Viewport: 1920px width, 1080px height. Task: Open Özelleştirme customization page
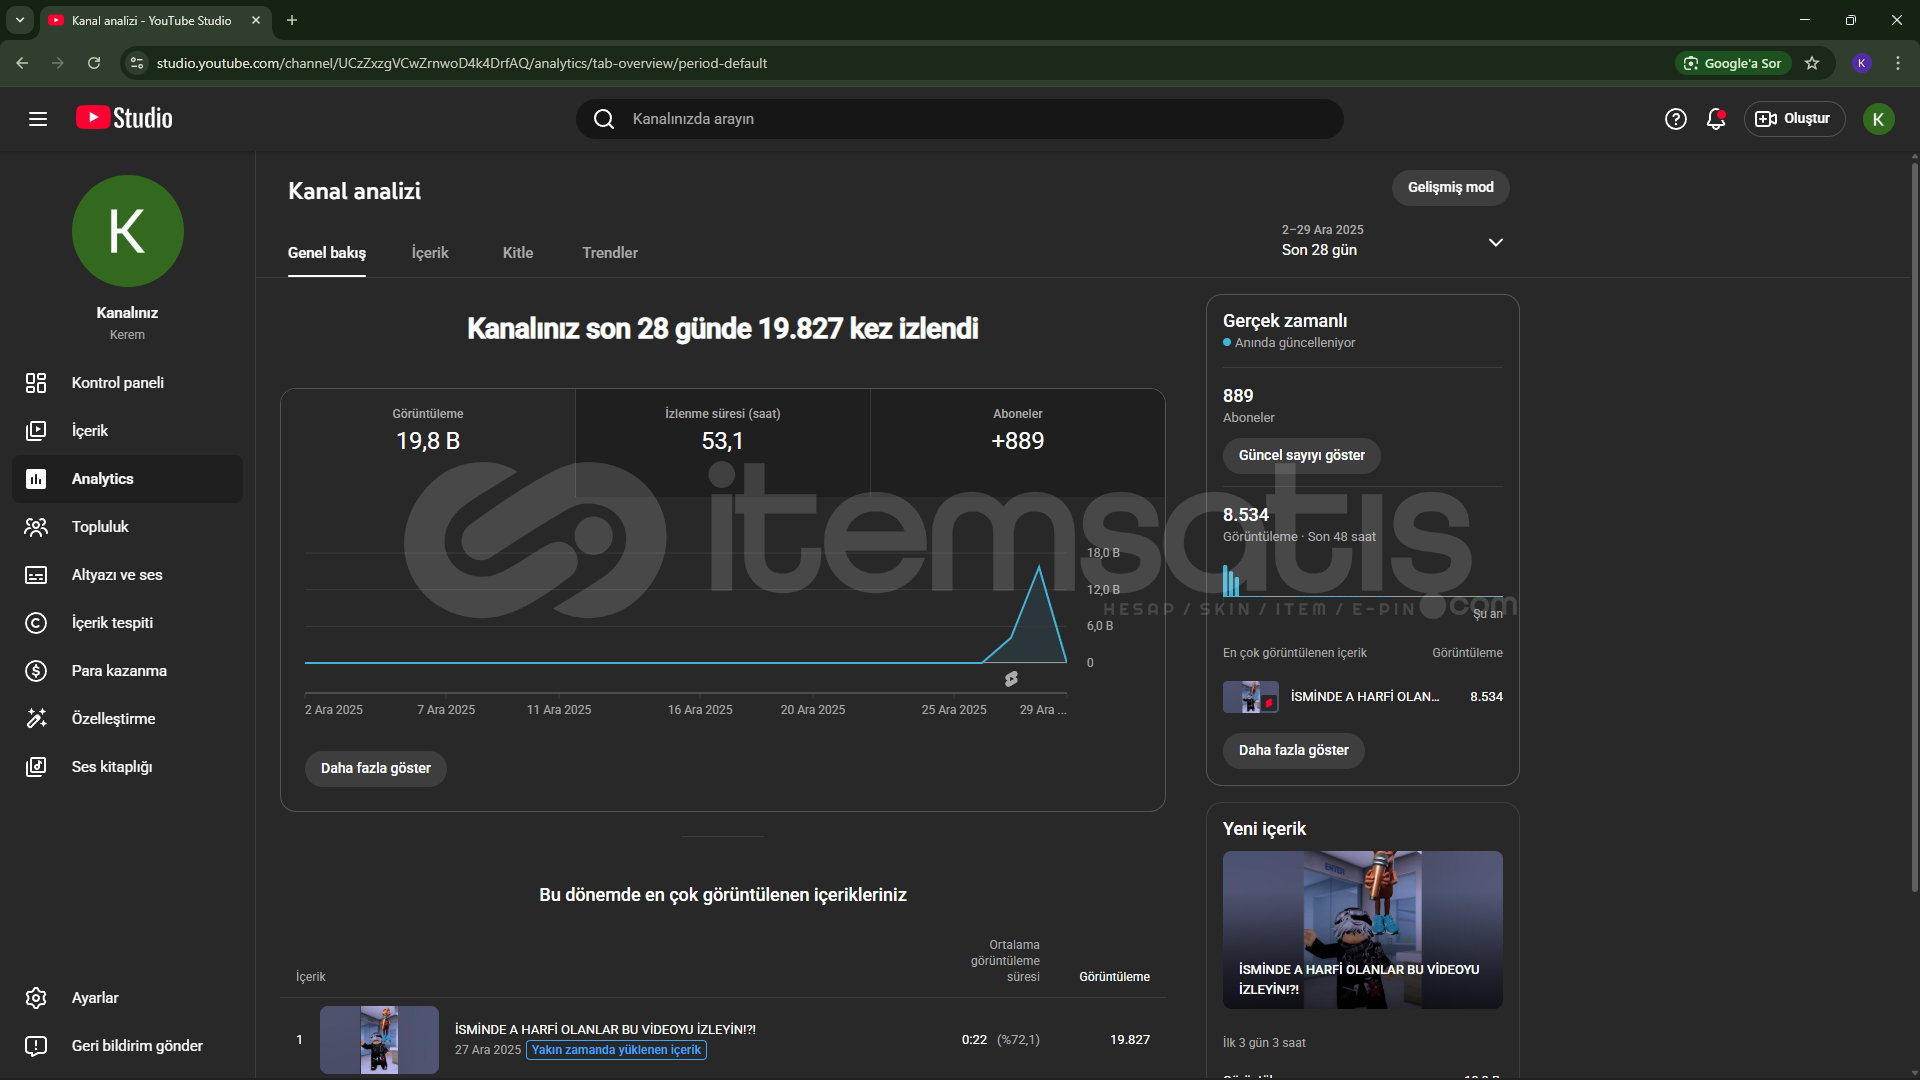113,719
